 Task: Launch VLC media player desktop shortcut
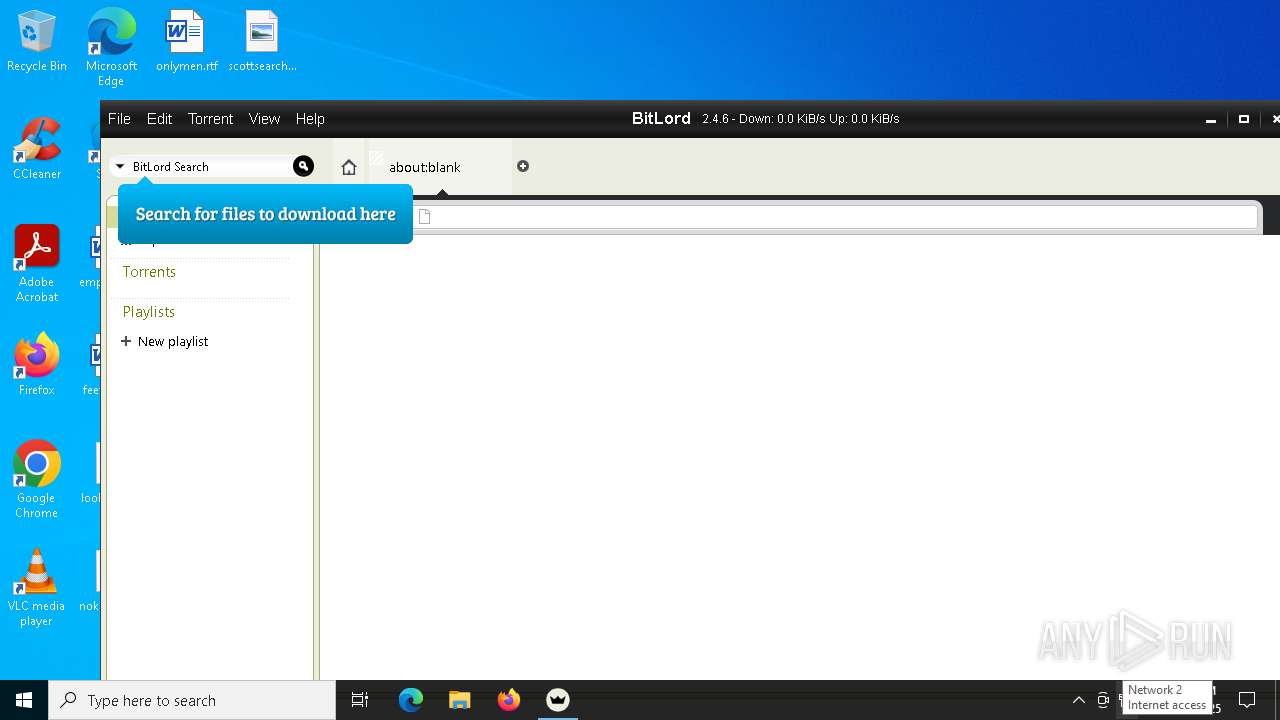click(37, 588)
